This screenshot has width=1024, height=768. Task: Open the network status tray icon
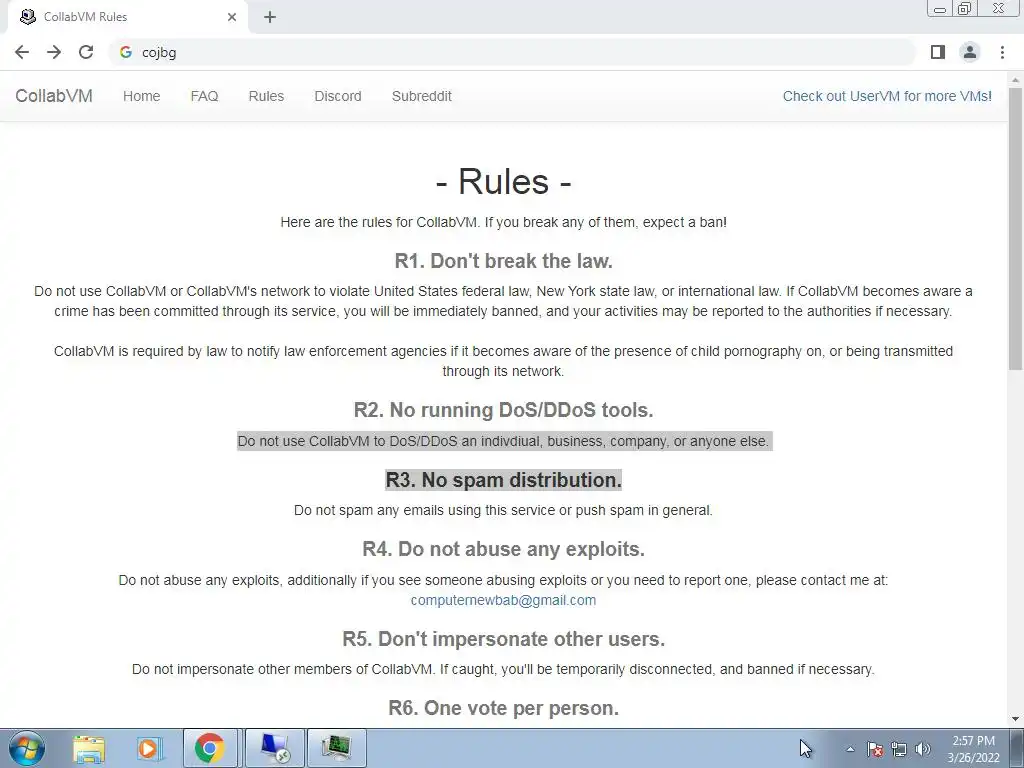click(x=899, y=749)
